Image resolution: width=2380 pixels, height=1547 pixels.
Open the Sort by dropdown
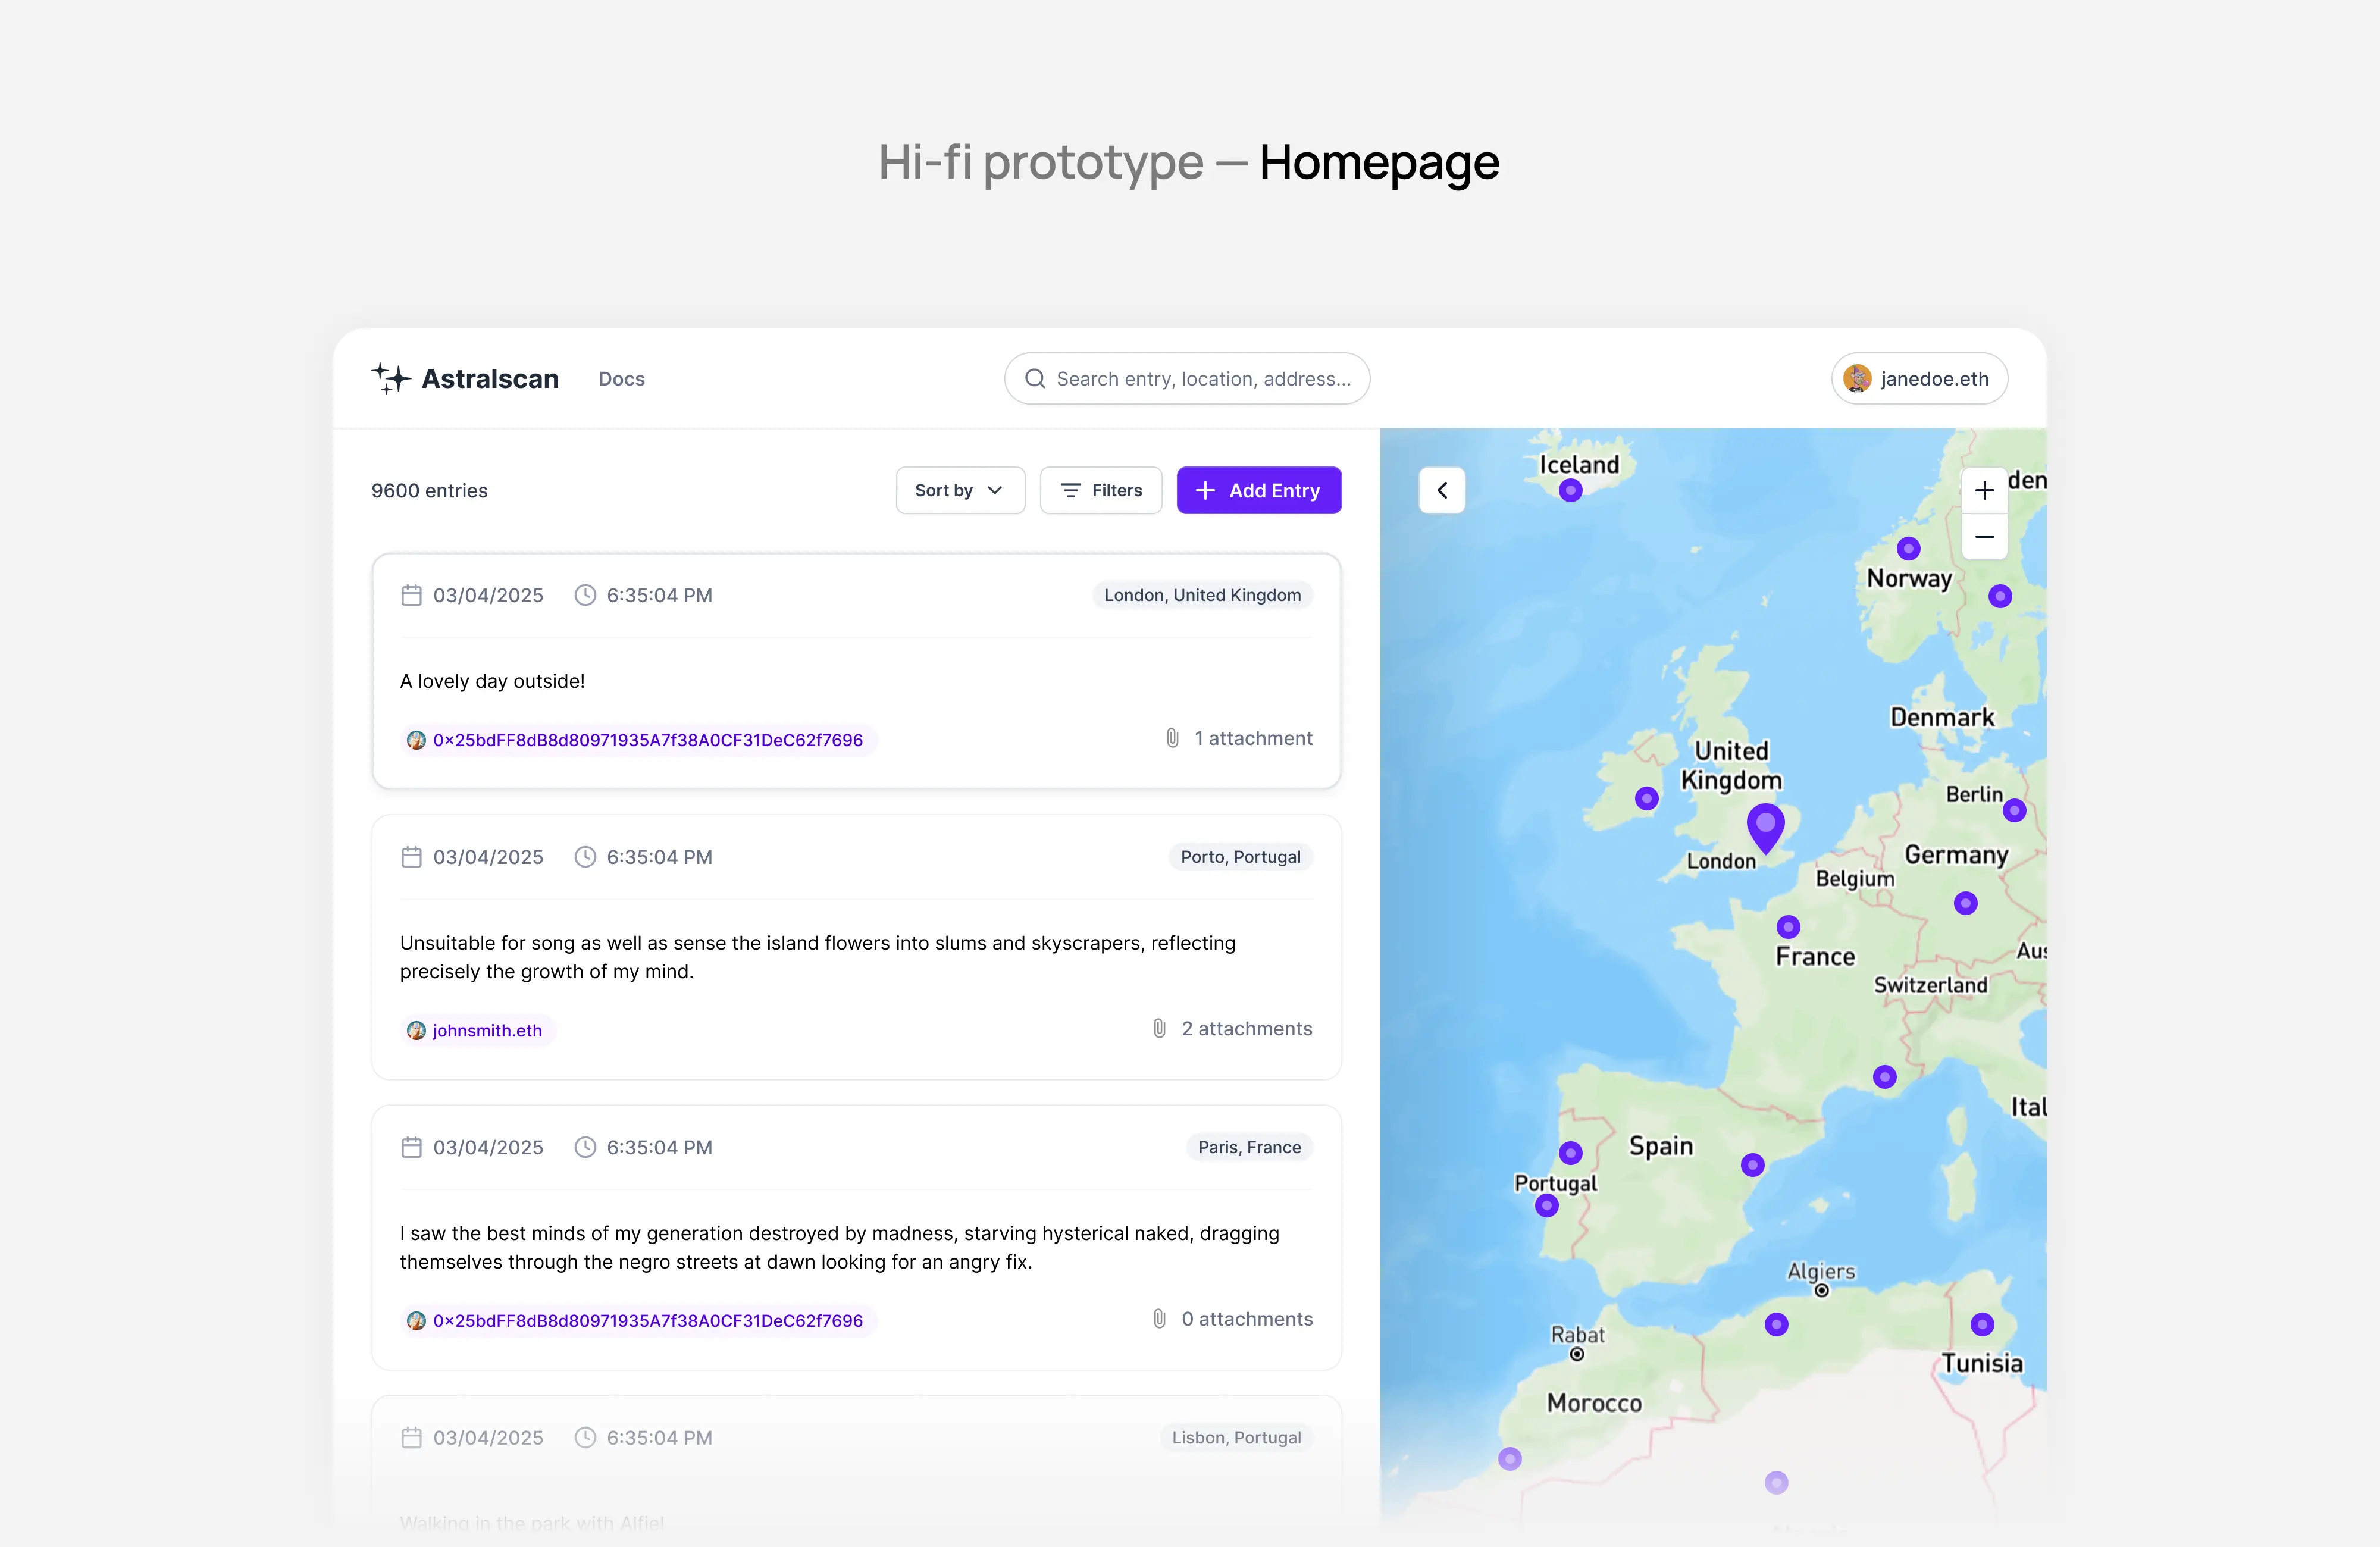(x=960, y=490)
